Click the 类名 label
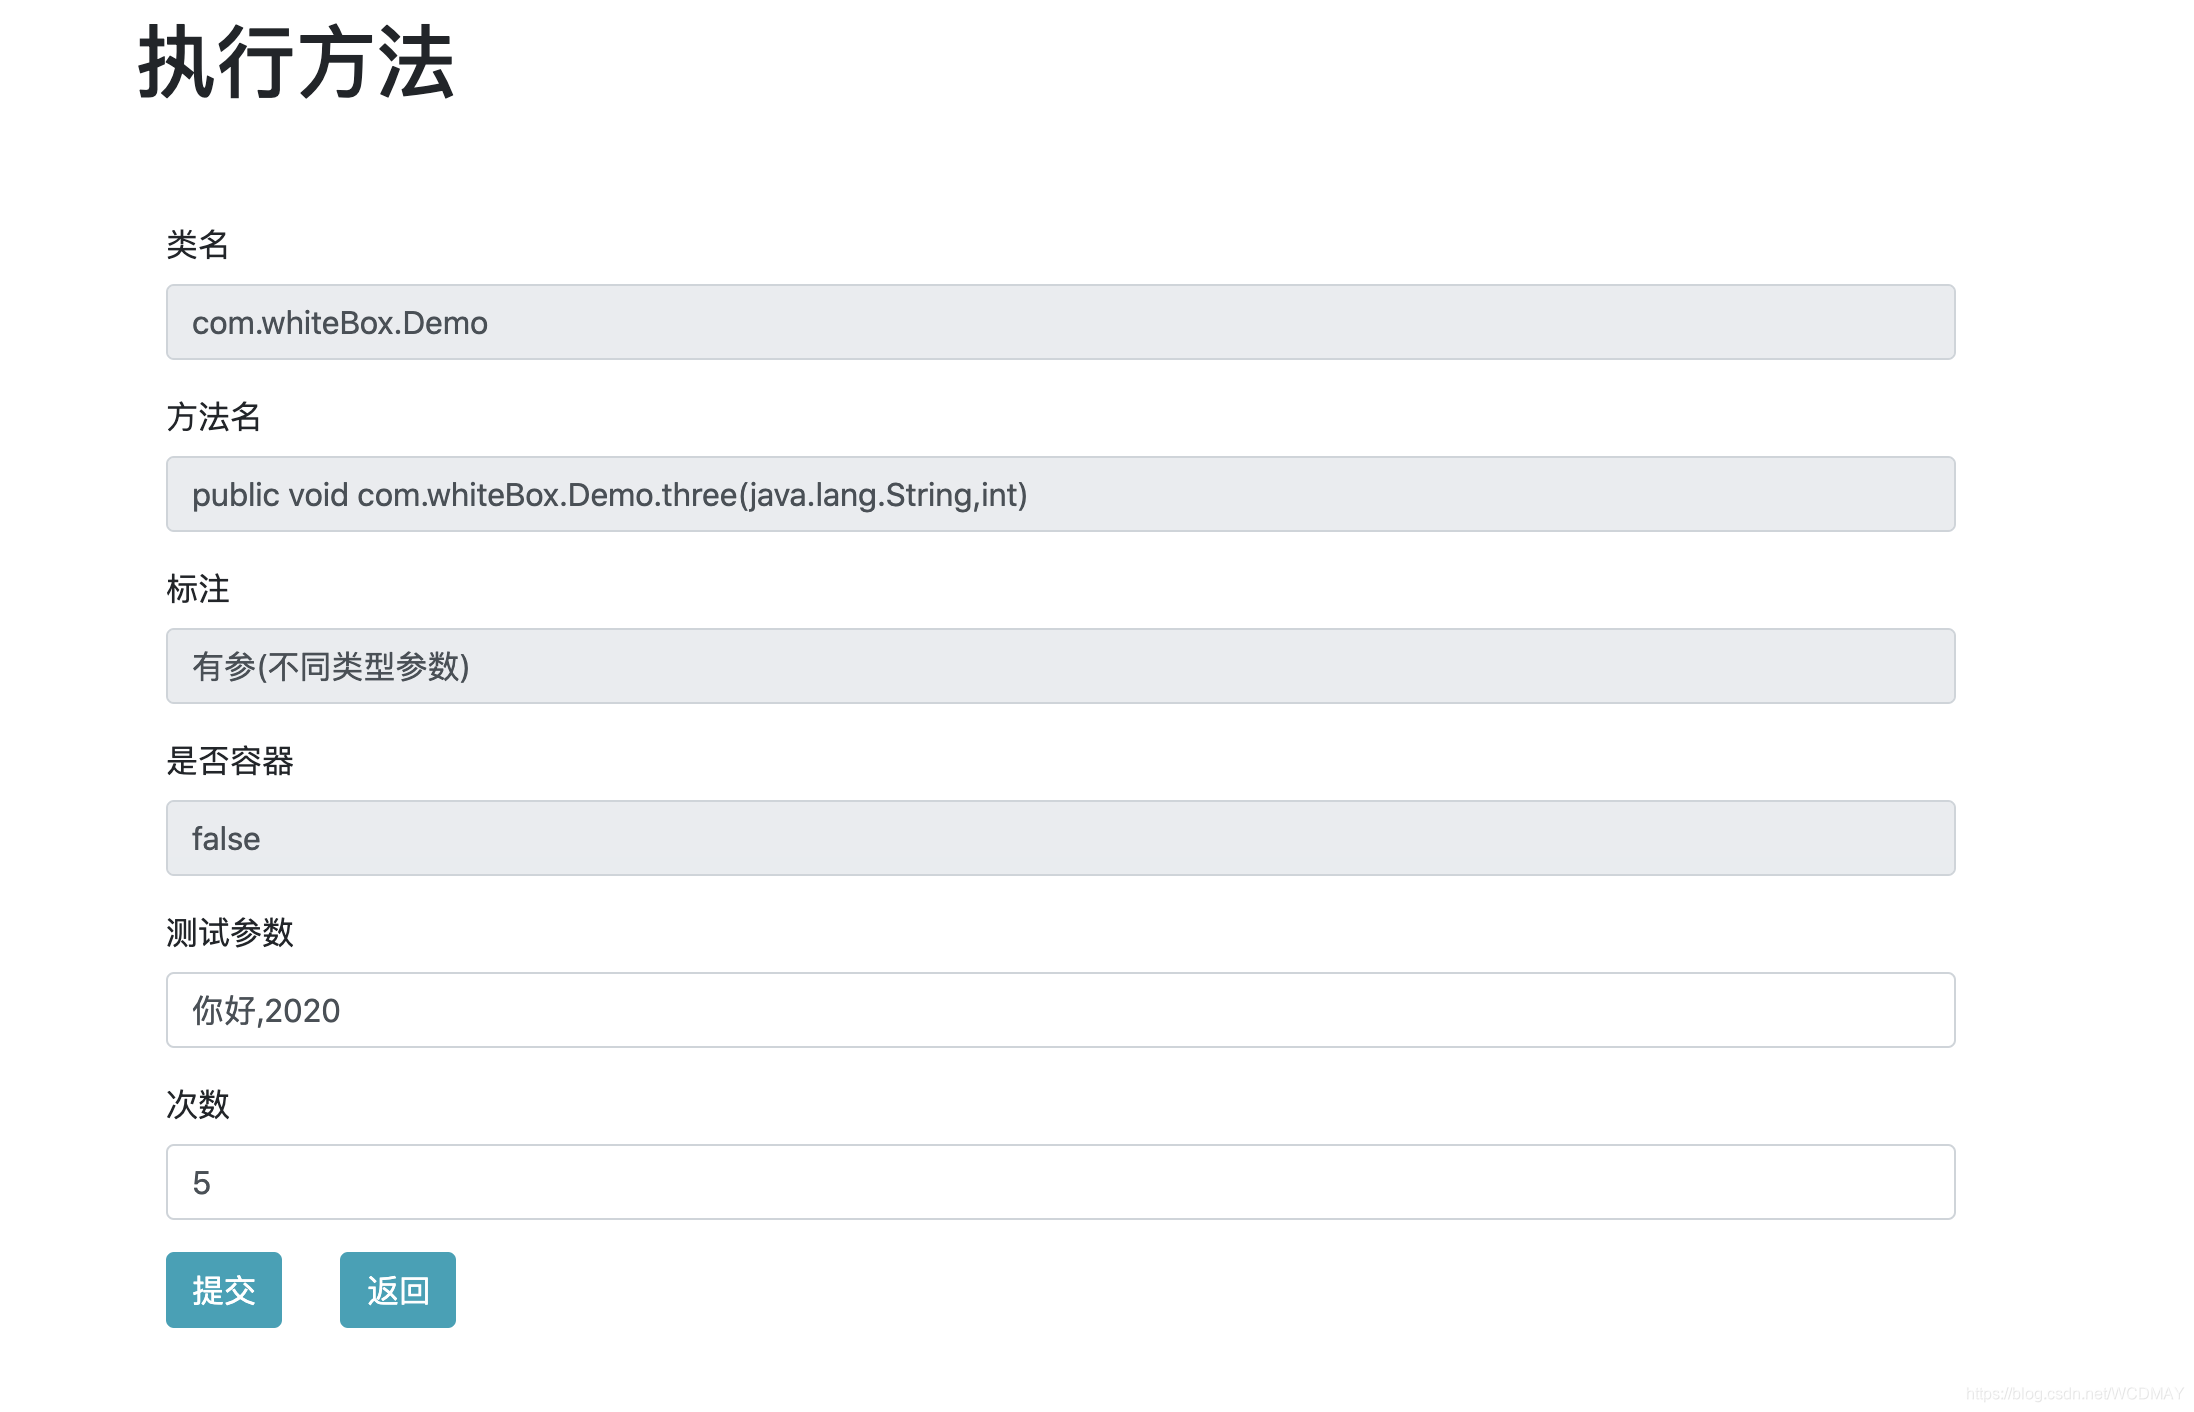 [197, 244]
